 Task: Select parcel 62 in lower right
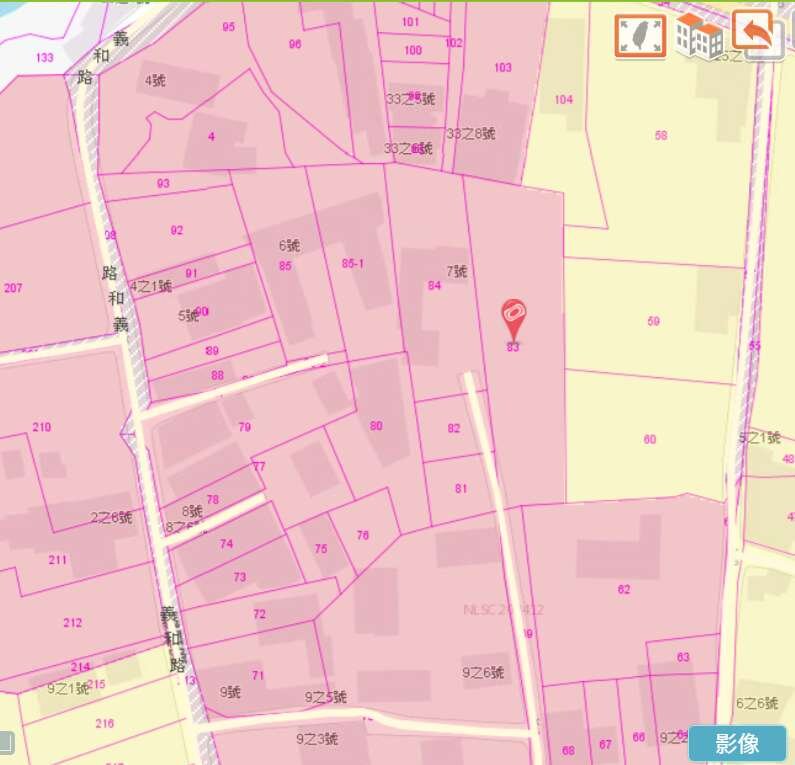pyautogui.click(x=624, y=590)
